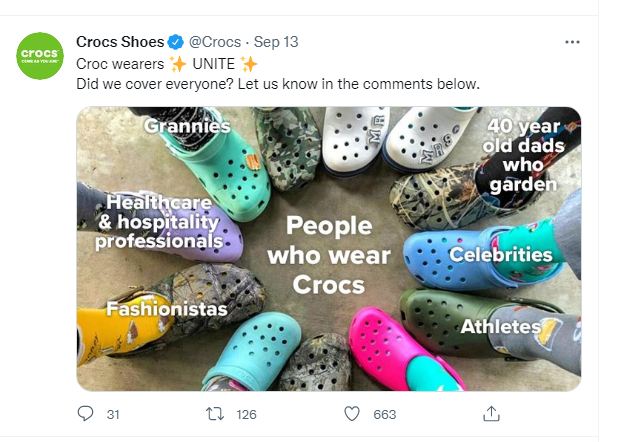Click the "Celebrities" label in the image

pos(500,254)
